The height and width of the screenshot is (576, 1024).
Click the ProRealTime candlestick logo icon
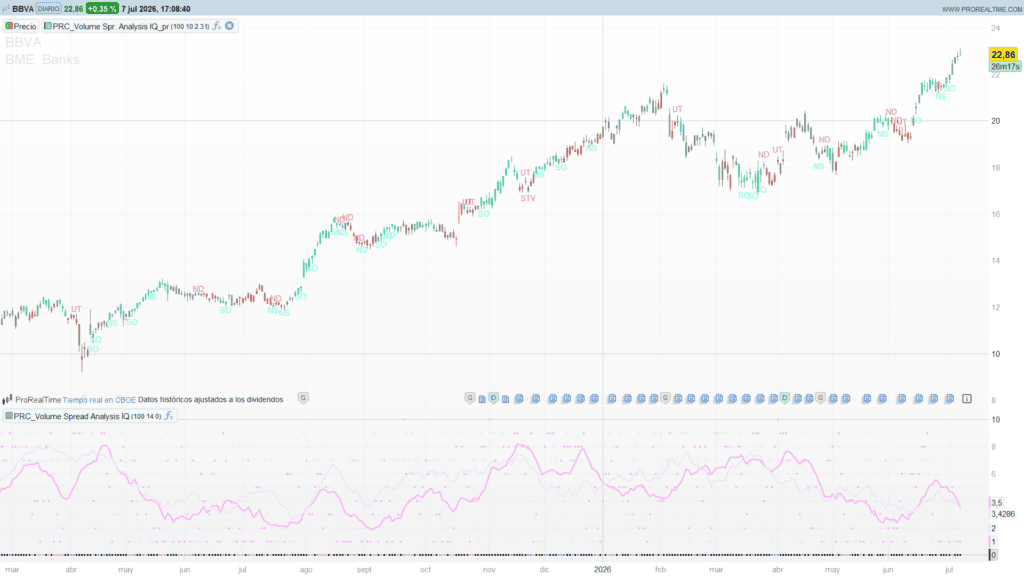click(7, 400)
